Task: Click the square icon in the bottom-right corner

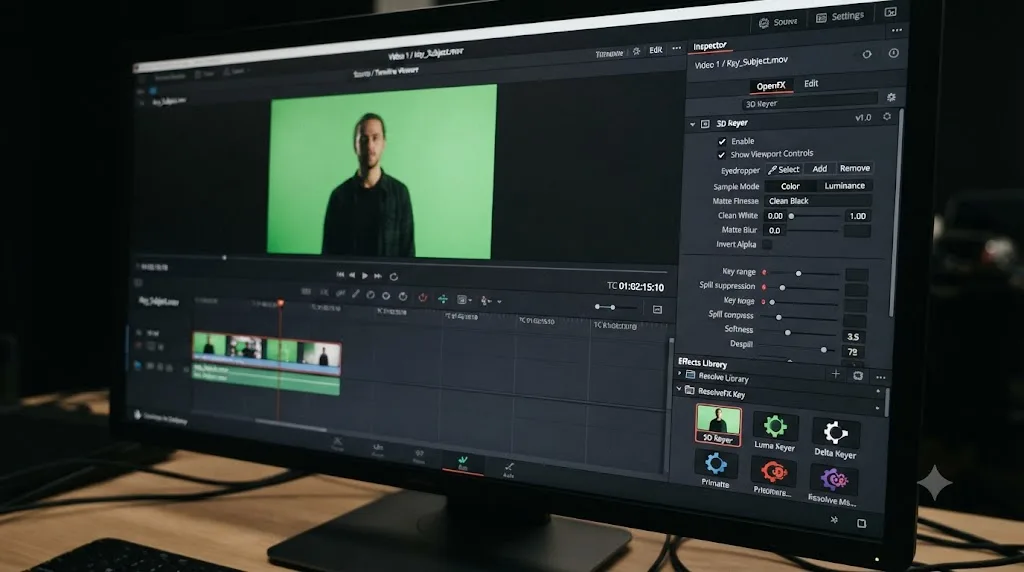Action: click(x=861, y=523)
